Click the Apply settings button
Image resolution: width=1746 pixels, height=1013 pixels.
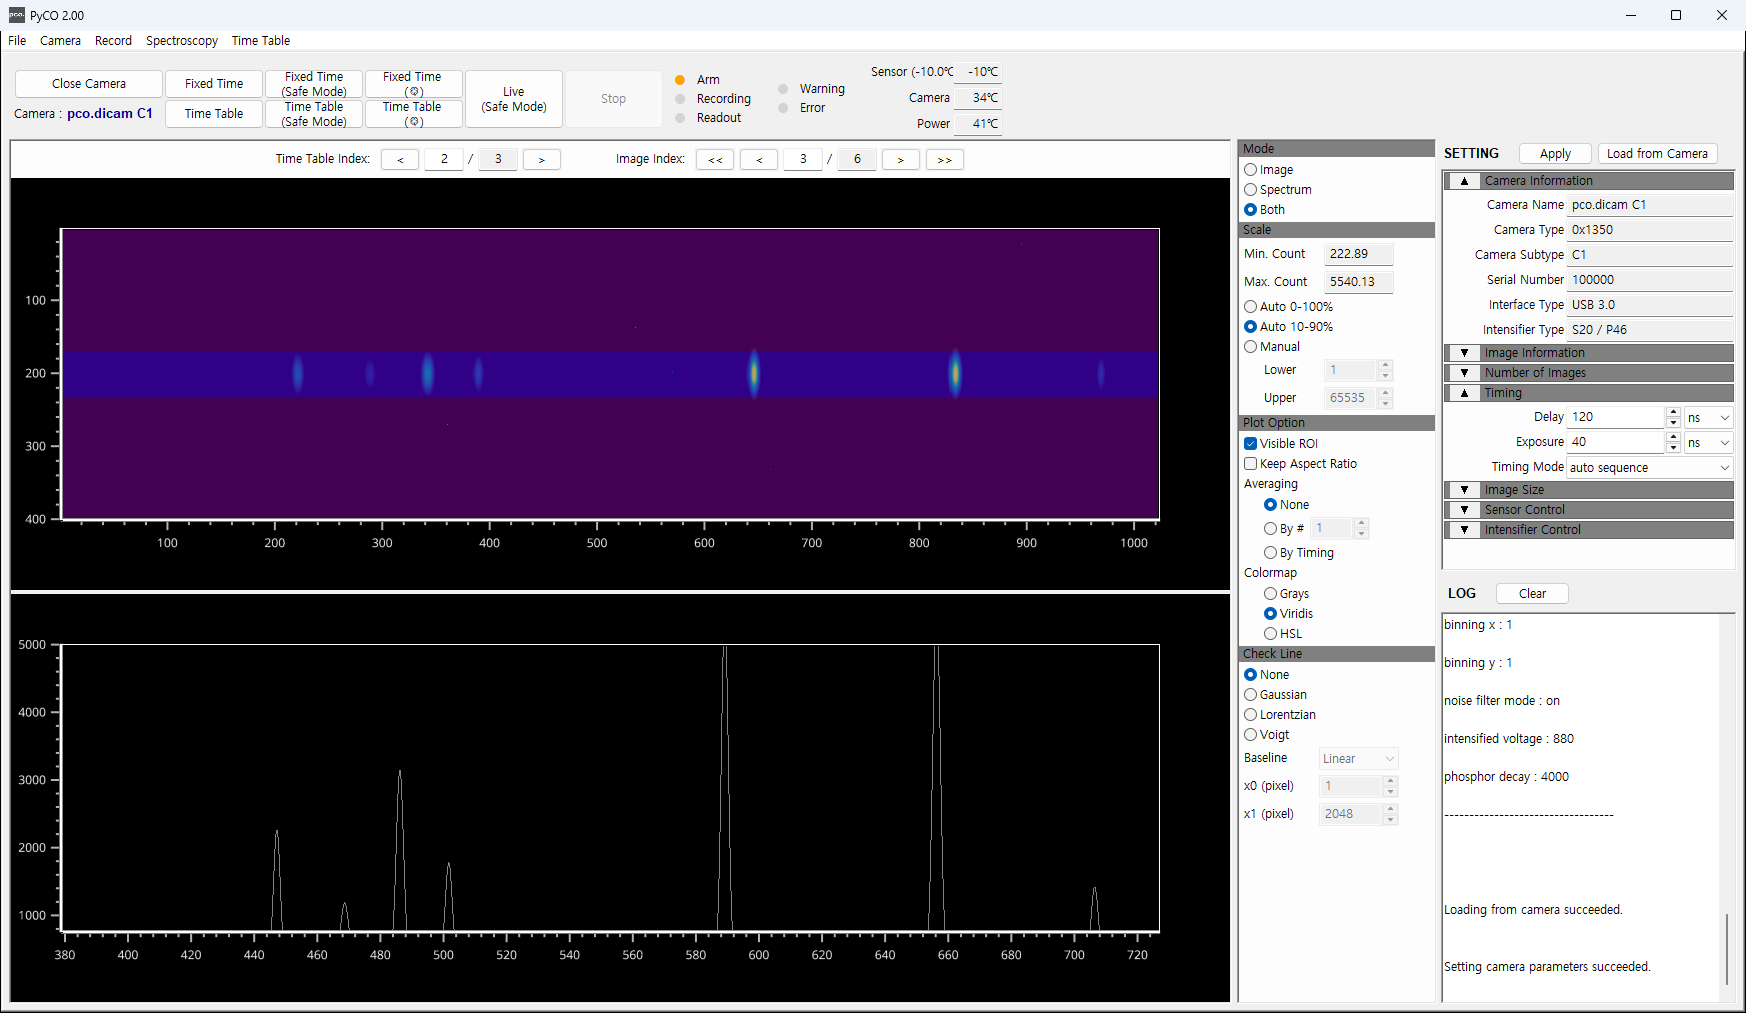(1555, 154)
